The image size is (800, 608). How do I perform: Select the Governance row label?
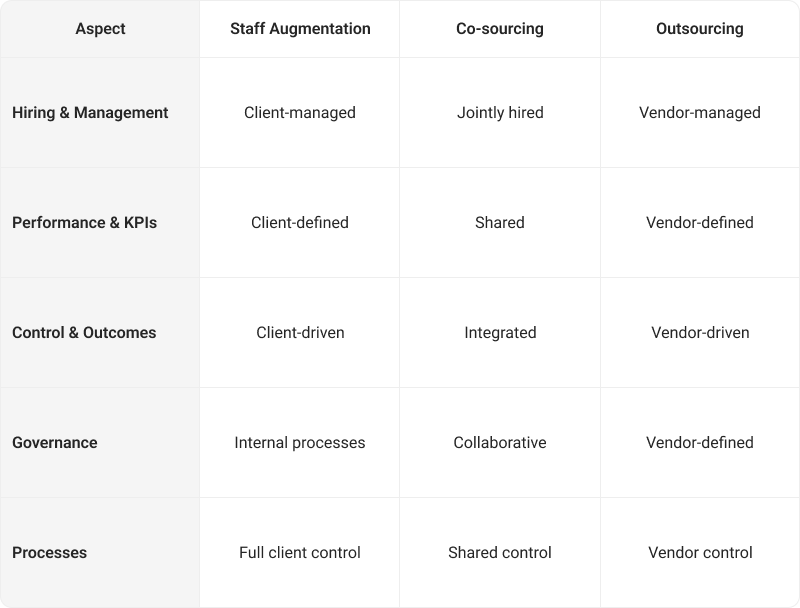[54, 443]
